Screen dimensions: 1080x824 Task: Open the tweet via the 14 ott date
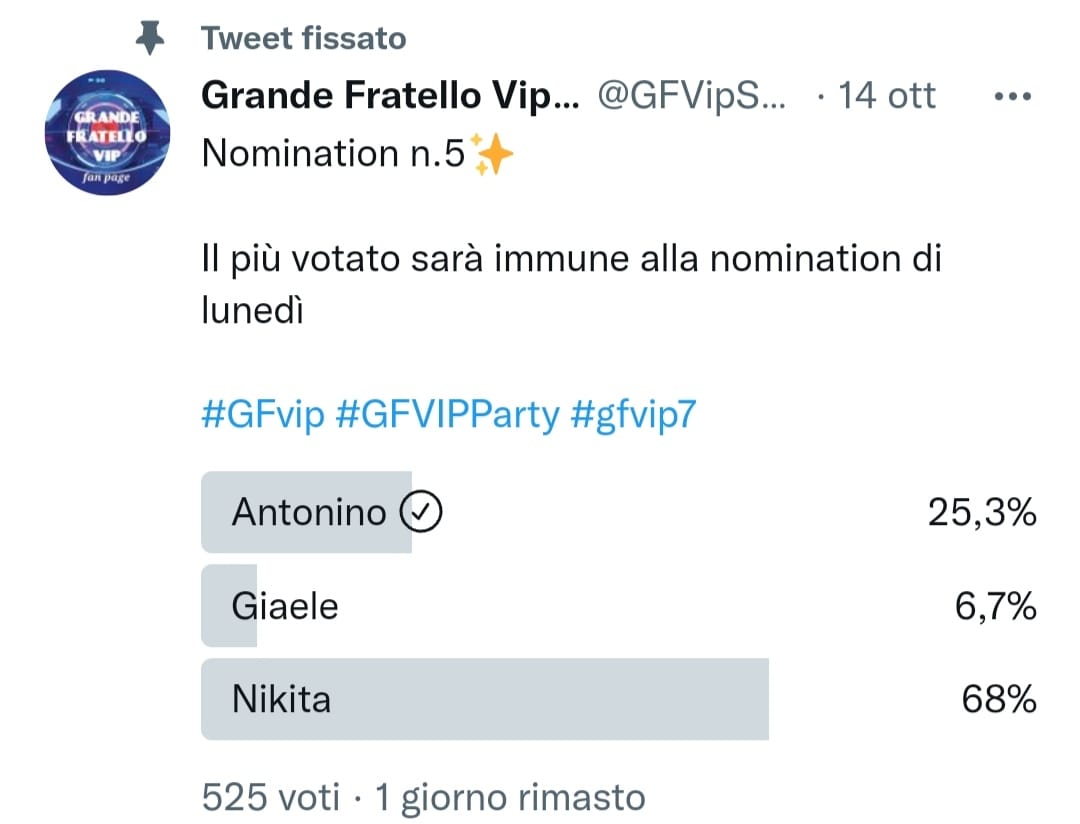tap(886, 96)
